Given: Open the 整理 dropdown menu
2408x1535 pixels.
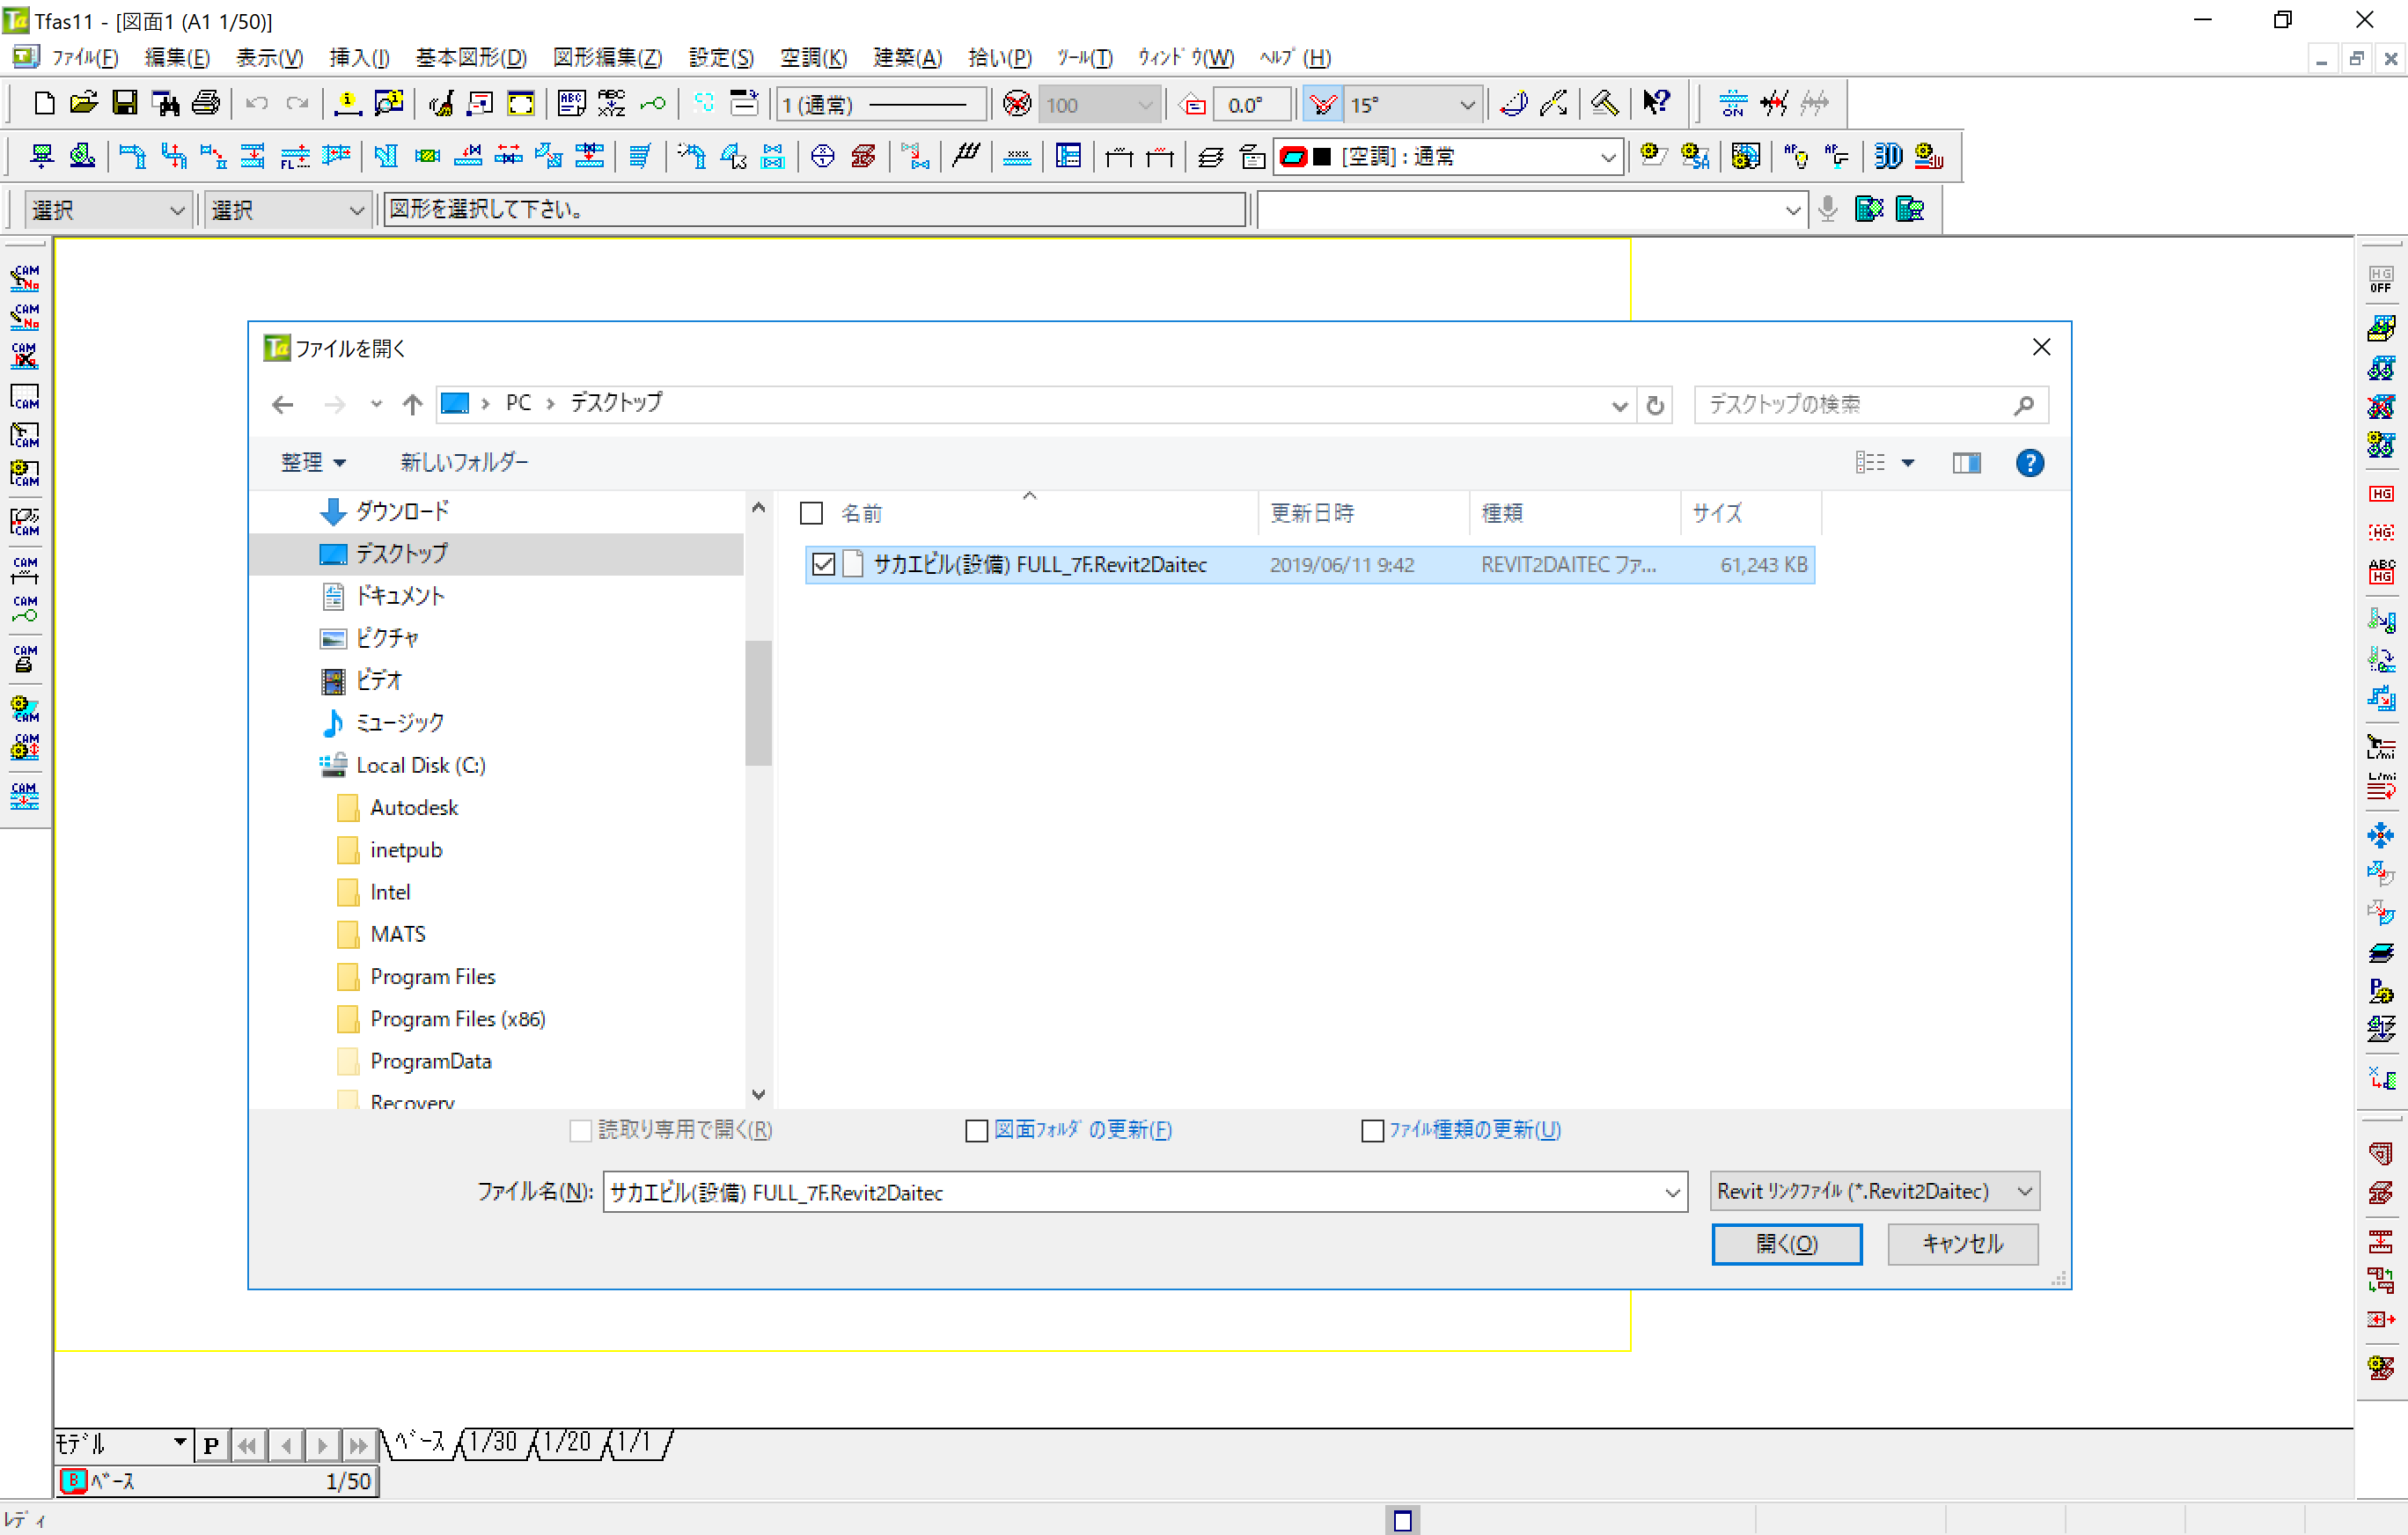Looking at the screenshot, I should point(312,462).
